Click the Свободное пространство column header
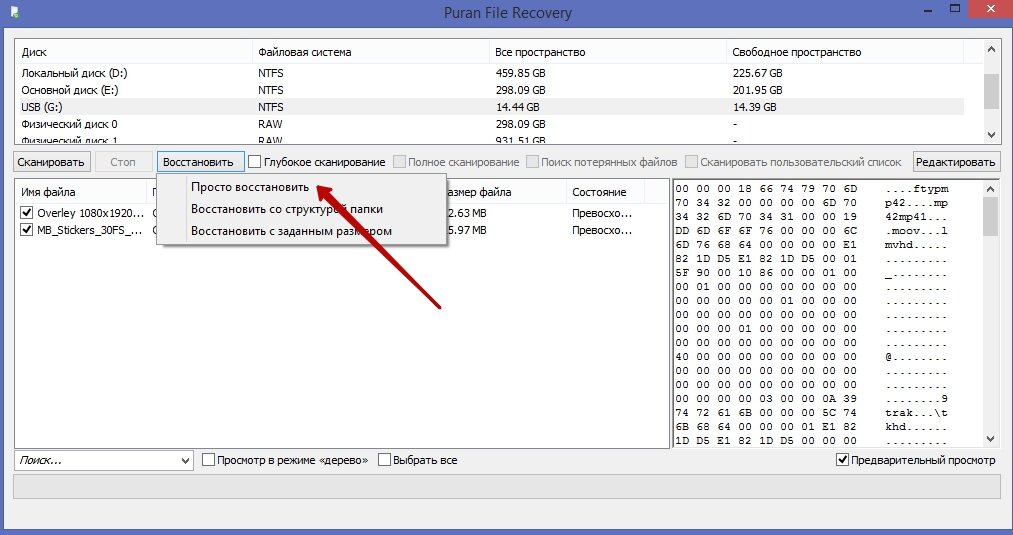Screen dimensions: 1013x535 pyautogui.click(x=845, y=52)
